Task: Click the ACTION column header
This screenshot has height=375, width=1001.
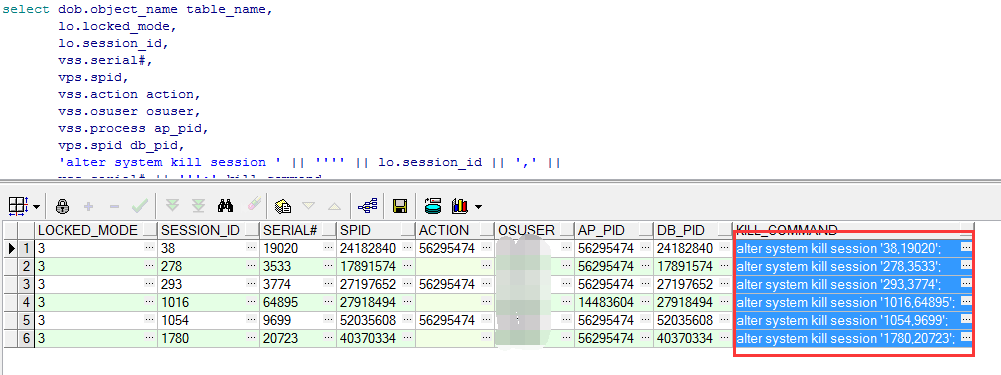Action: [455, 230]
